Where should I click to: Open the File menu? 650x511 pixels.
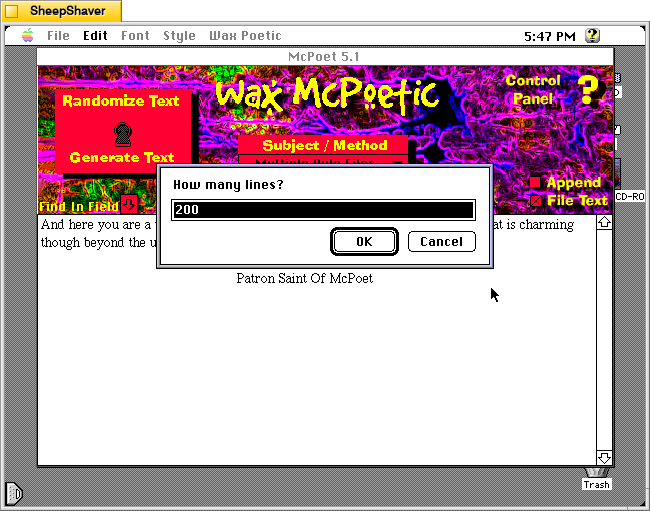(x=58, y=36)
